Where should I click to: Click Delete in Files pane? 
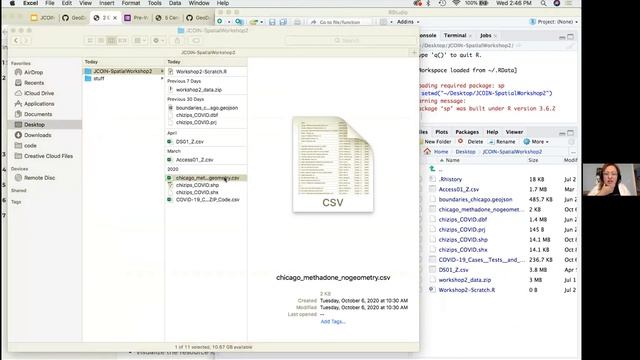tap(471, 142)
